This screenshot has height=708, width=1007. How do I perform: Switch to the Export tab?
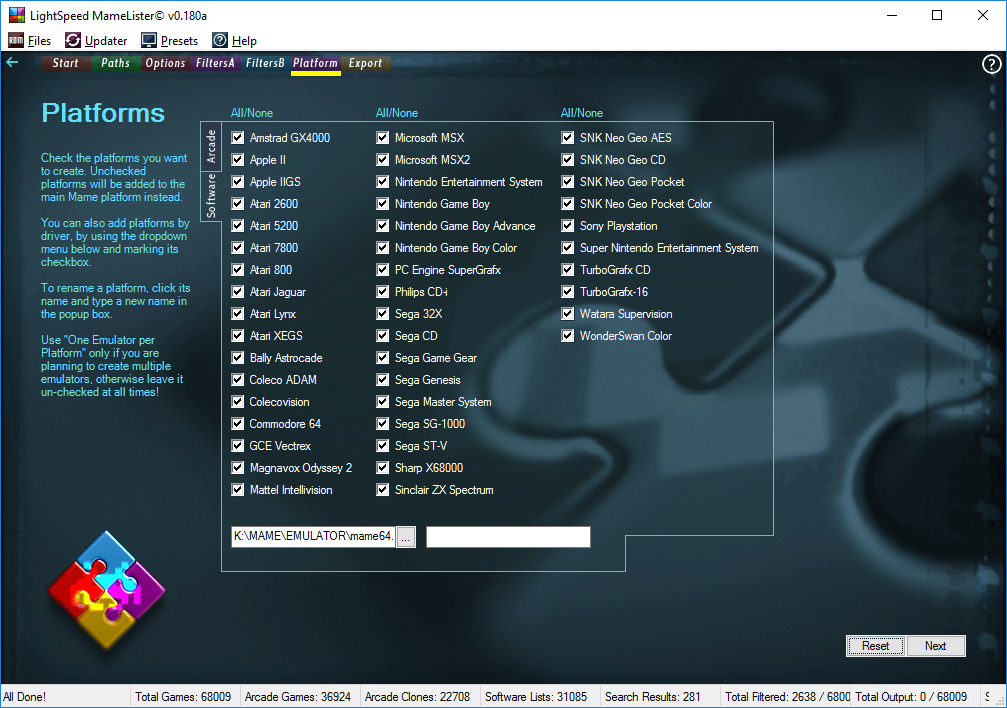click(365, 63)
